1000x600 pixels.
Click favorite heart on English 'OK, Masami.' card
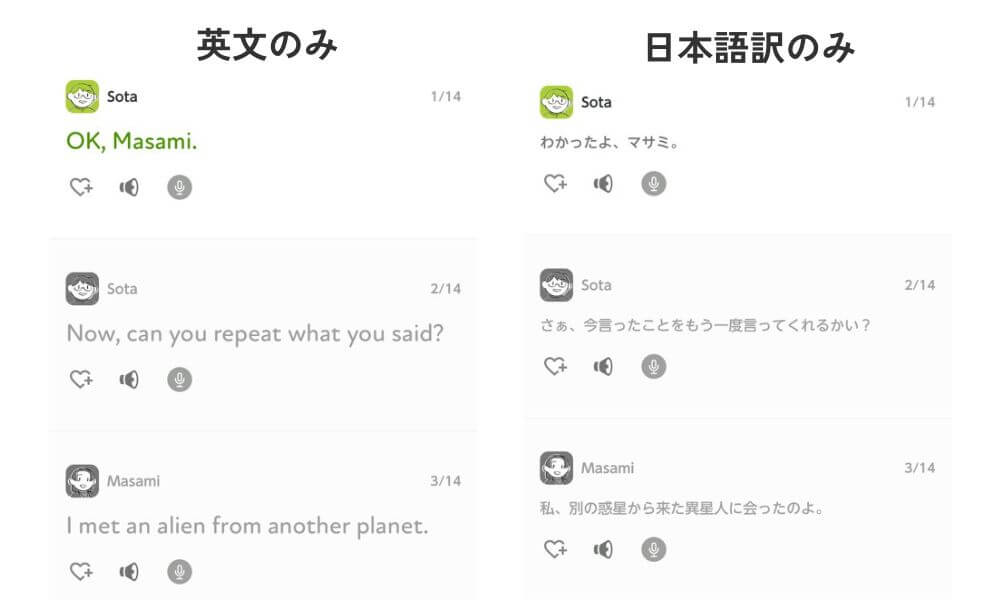point(80,187)
